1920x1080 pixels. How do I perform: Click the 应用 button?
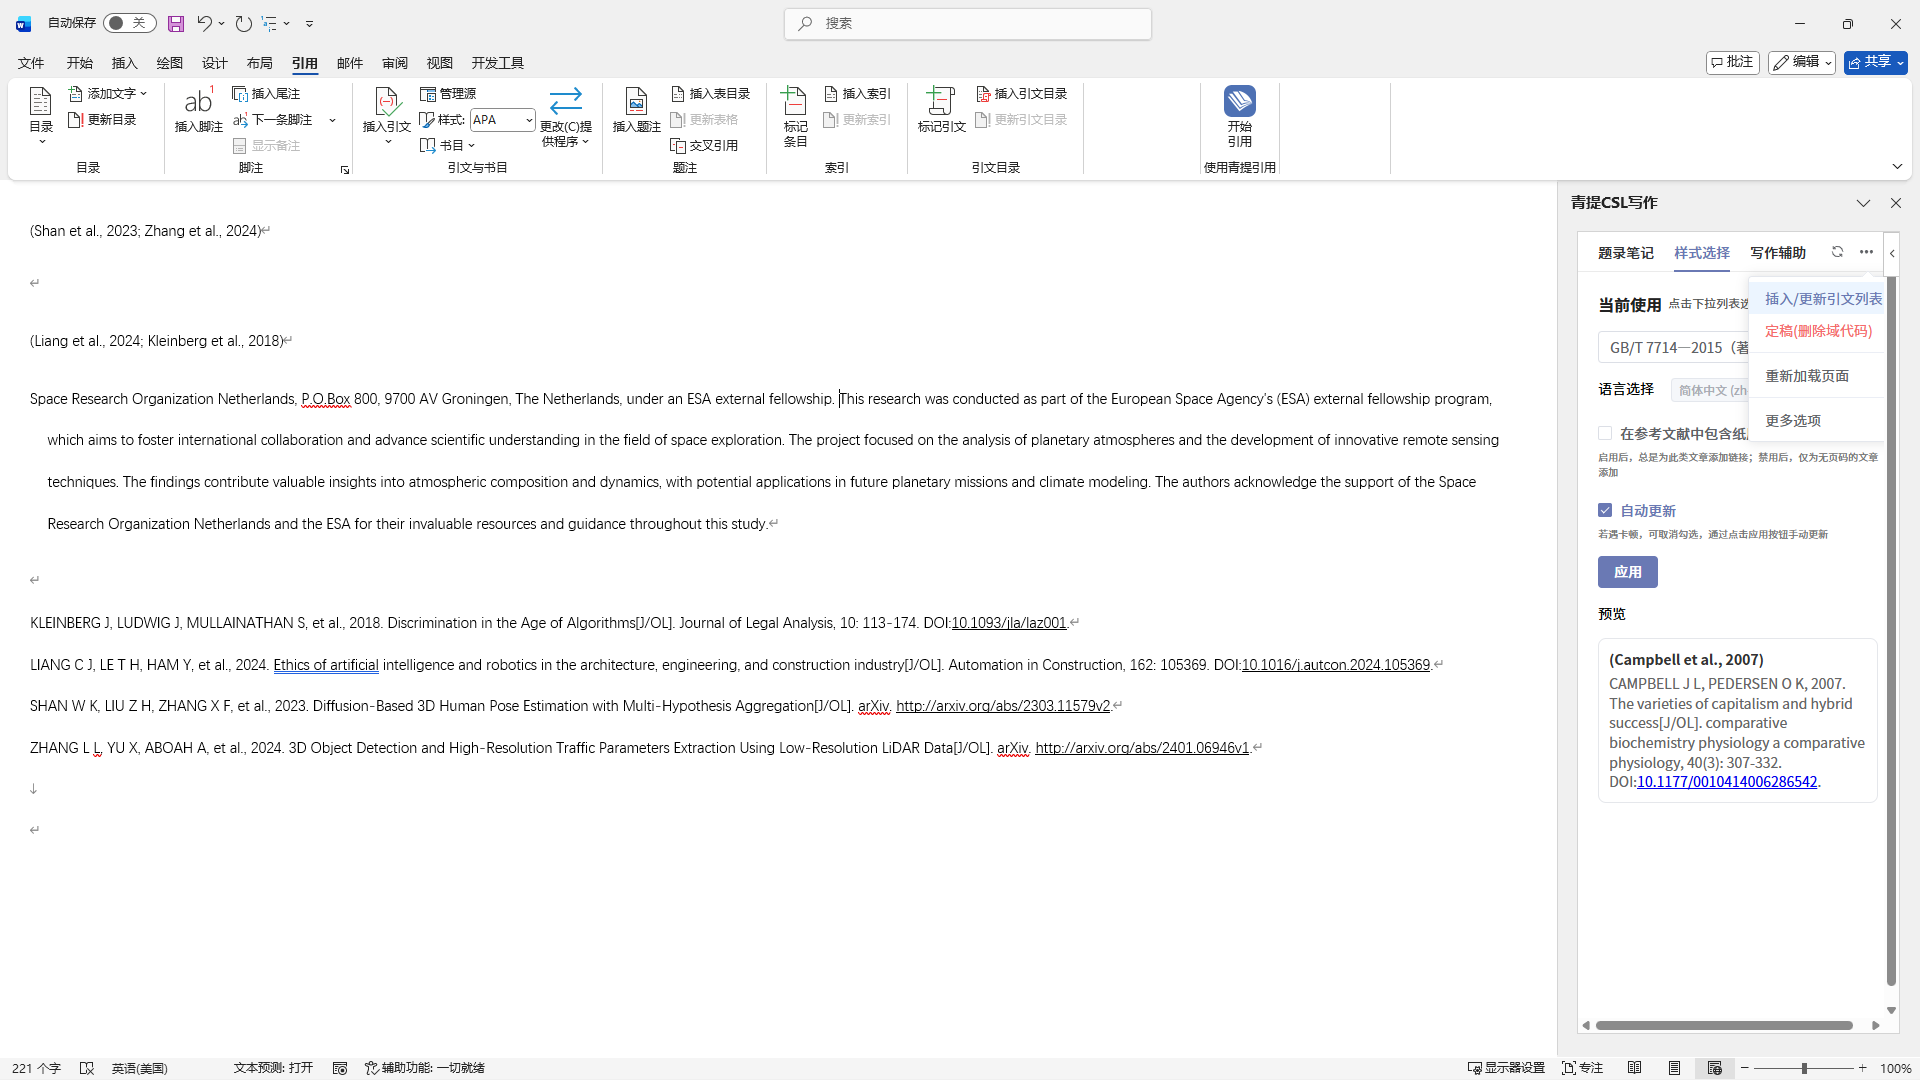[x=1627, y=572]
